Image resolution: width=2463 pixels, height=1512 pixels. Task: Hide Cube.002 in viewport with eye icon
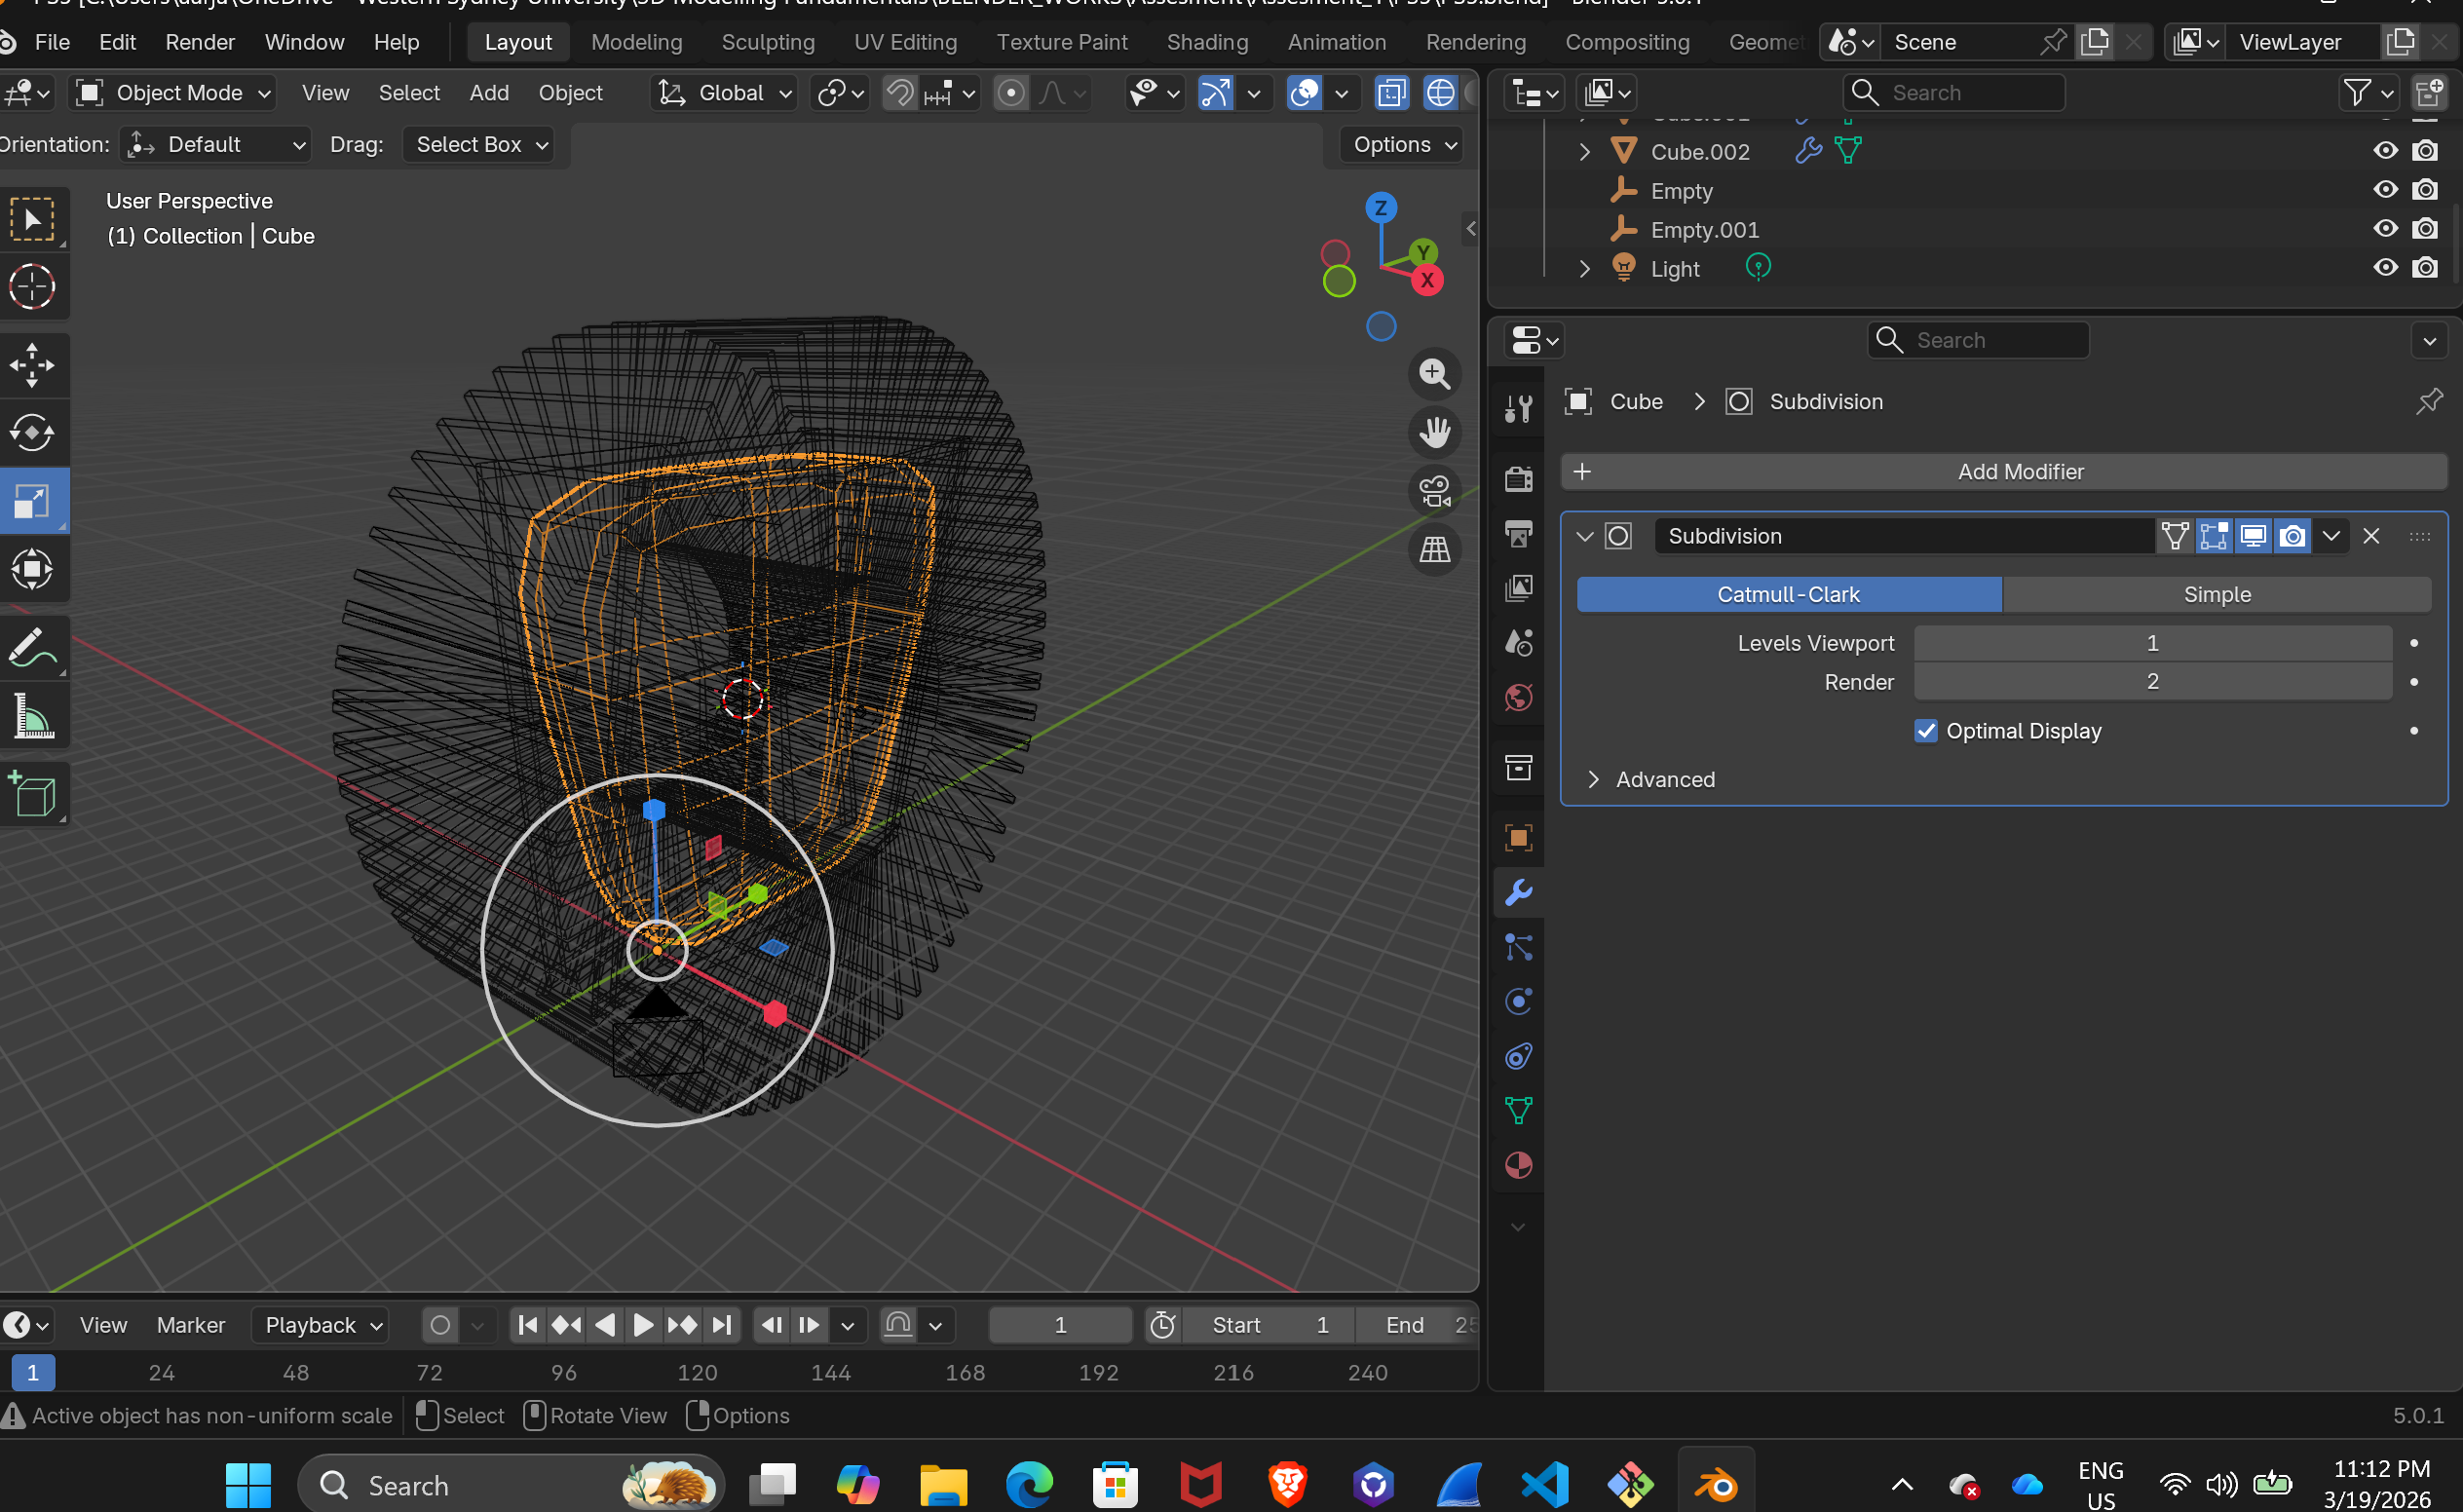(x=2385, y=151)
